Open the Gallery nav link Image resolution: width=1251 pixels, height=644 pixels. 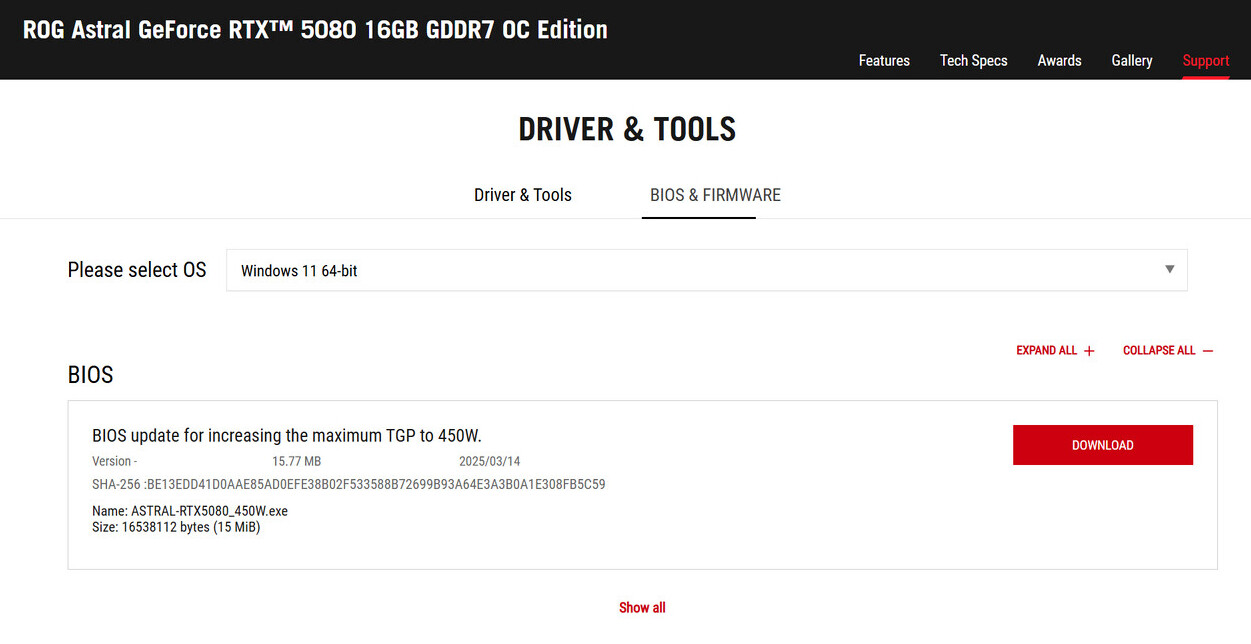(x=1131, y=61)
